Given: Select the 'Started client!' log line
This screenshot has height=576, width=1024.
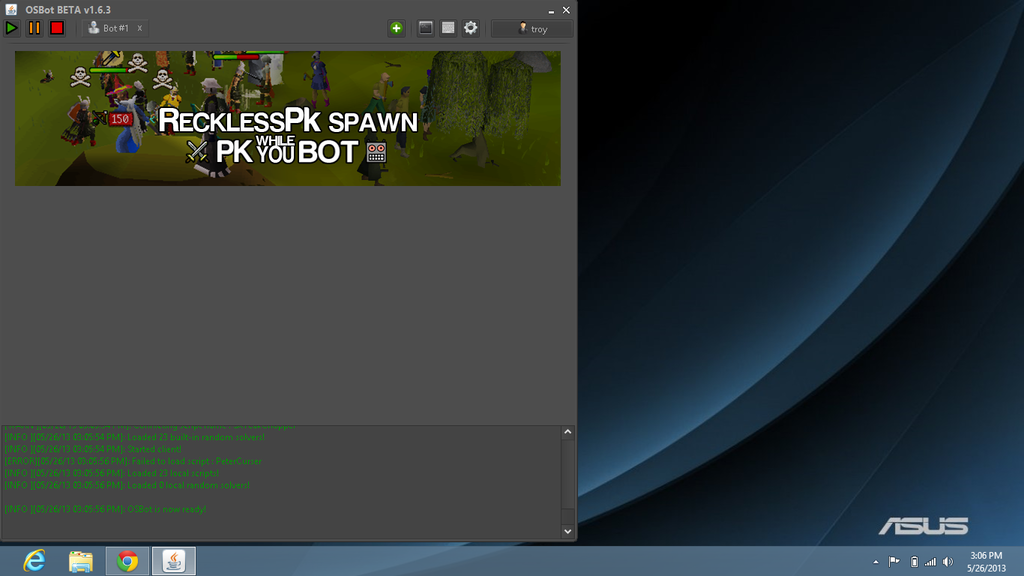Looking at the screenshot, I should point(93,449).
